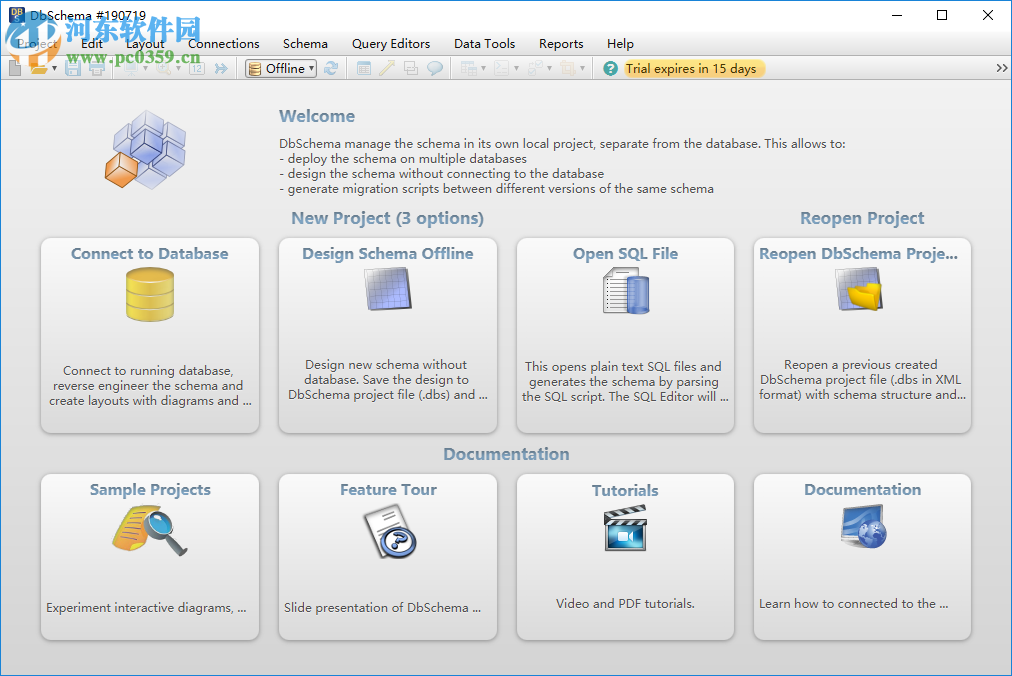This screenshot has height=676, width=1012.
Task: Open the Connections menu
Action: 223,43
